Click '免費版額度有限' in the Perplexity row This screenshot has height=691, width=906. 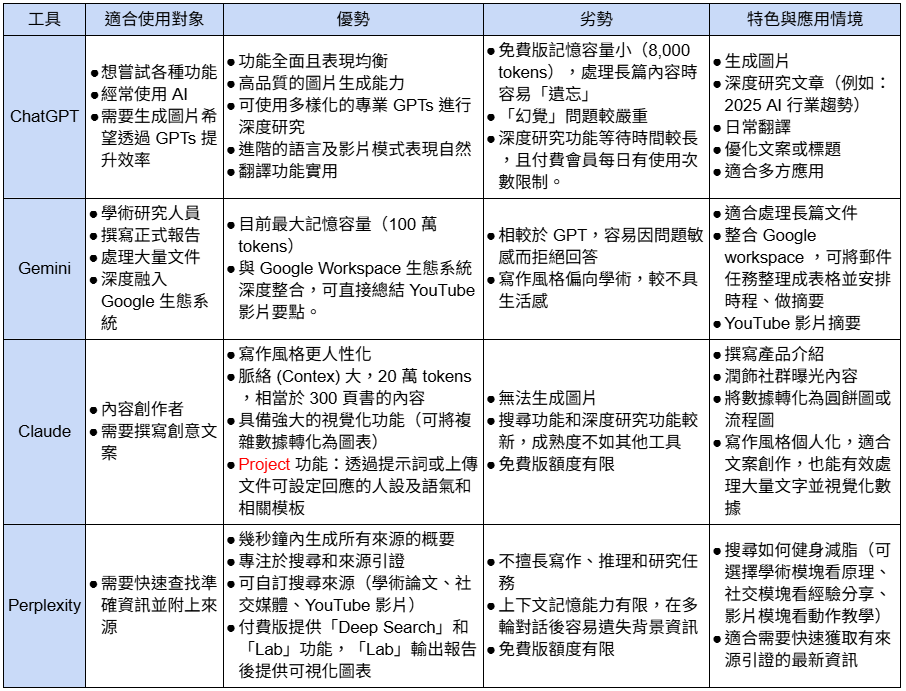tap(556, 648)
